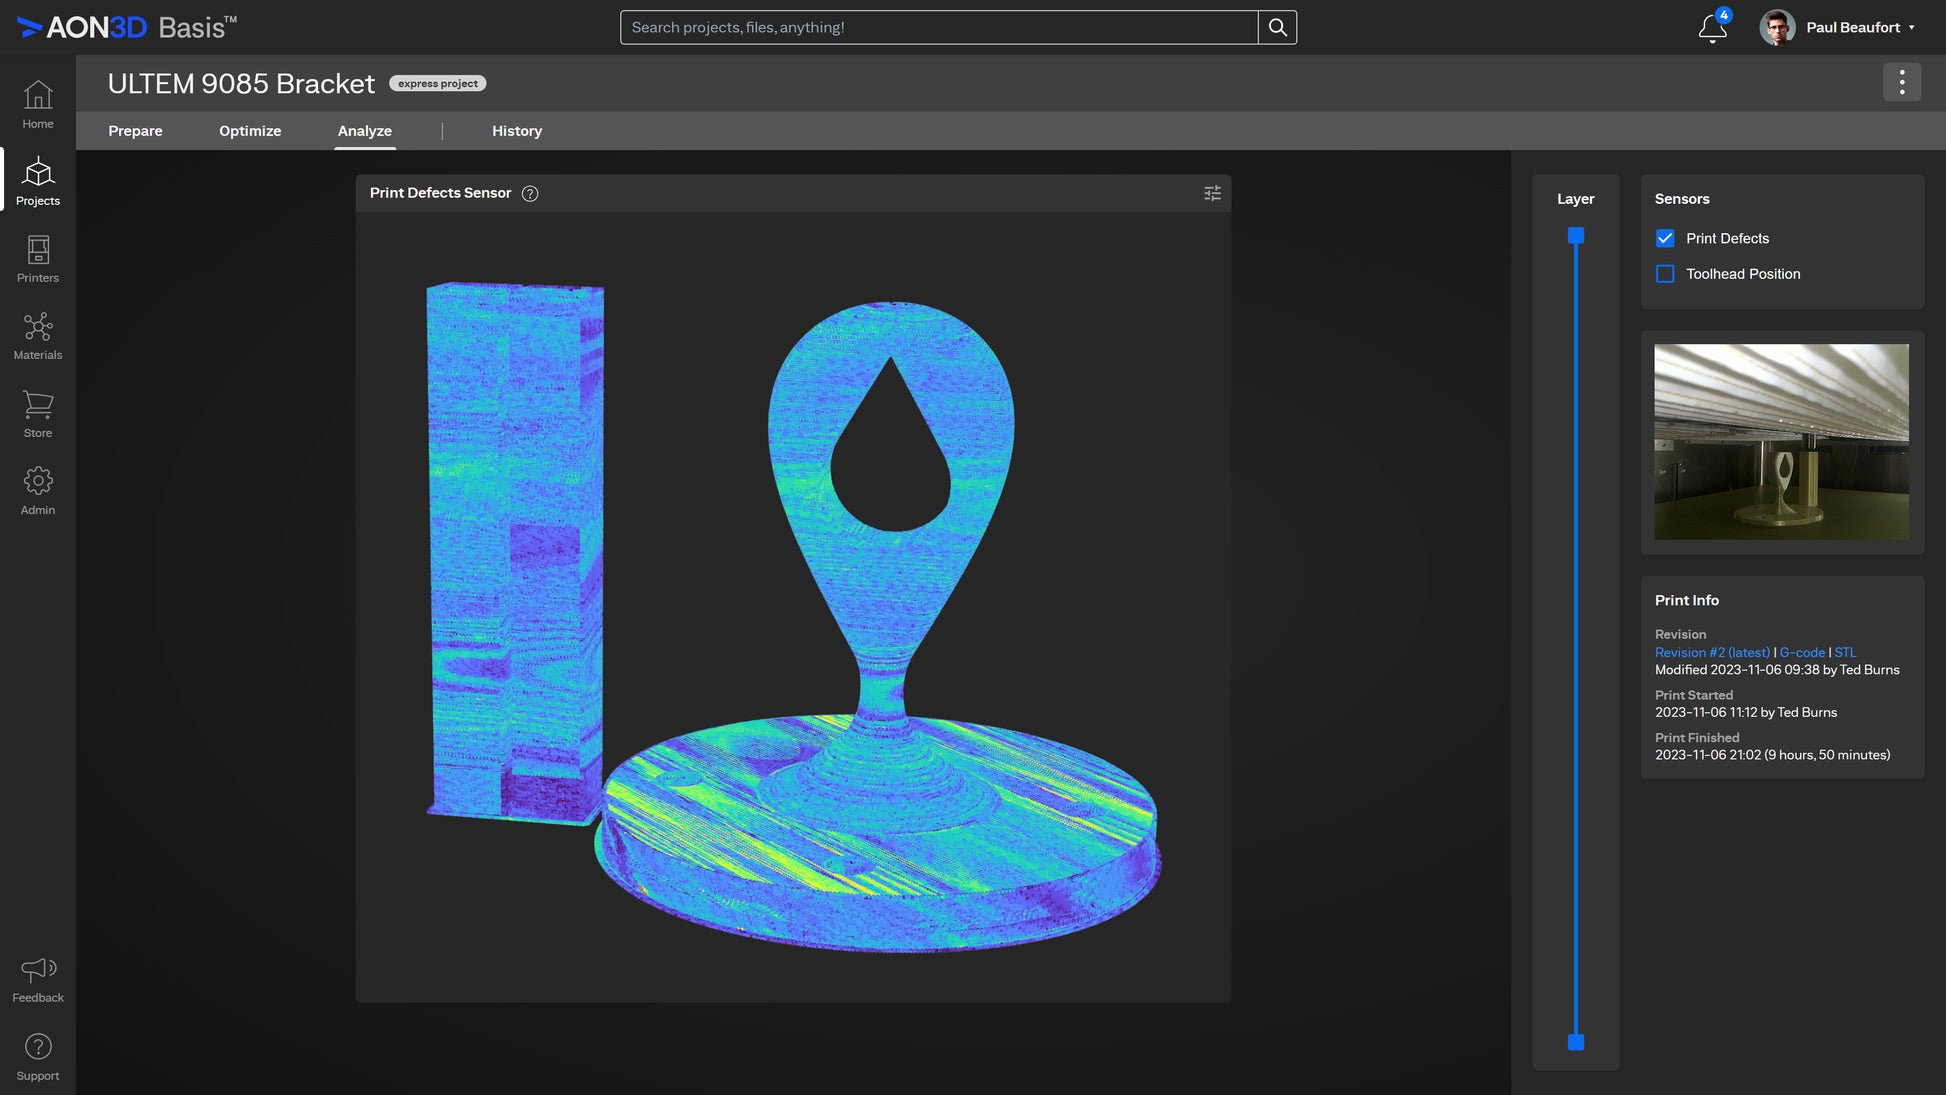Click the Print Info heading

(x=1686, y=600)
